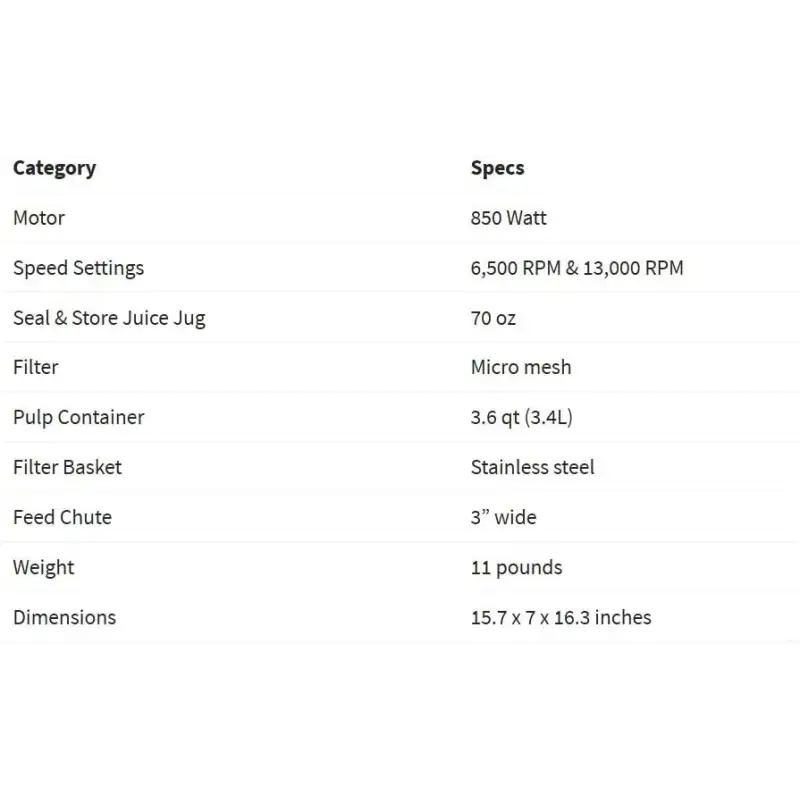
Task: Select the Feed Chute label
Action: click(62, 517)
